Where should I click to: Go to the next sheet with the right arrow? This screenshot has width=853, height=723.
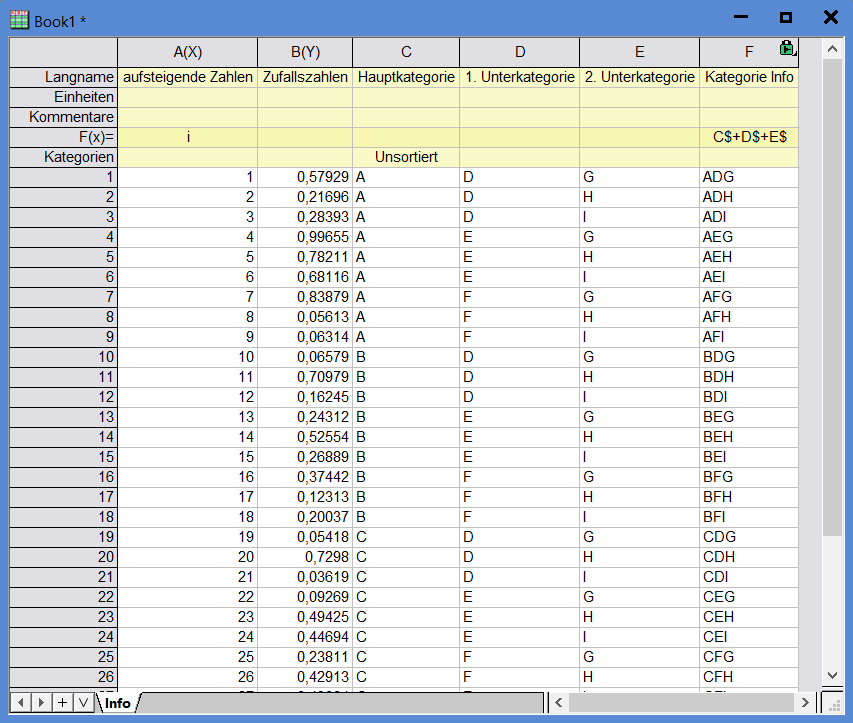[x=41, y=702]
